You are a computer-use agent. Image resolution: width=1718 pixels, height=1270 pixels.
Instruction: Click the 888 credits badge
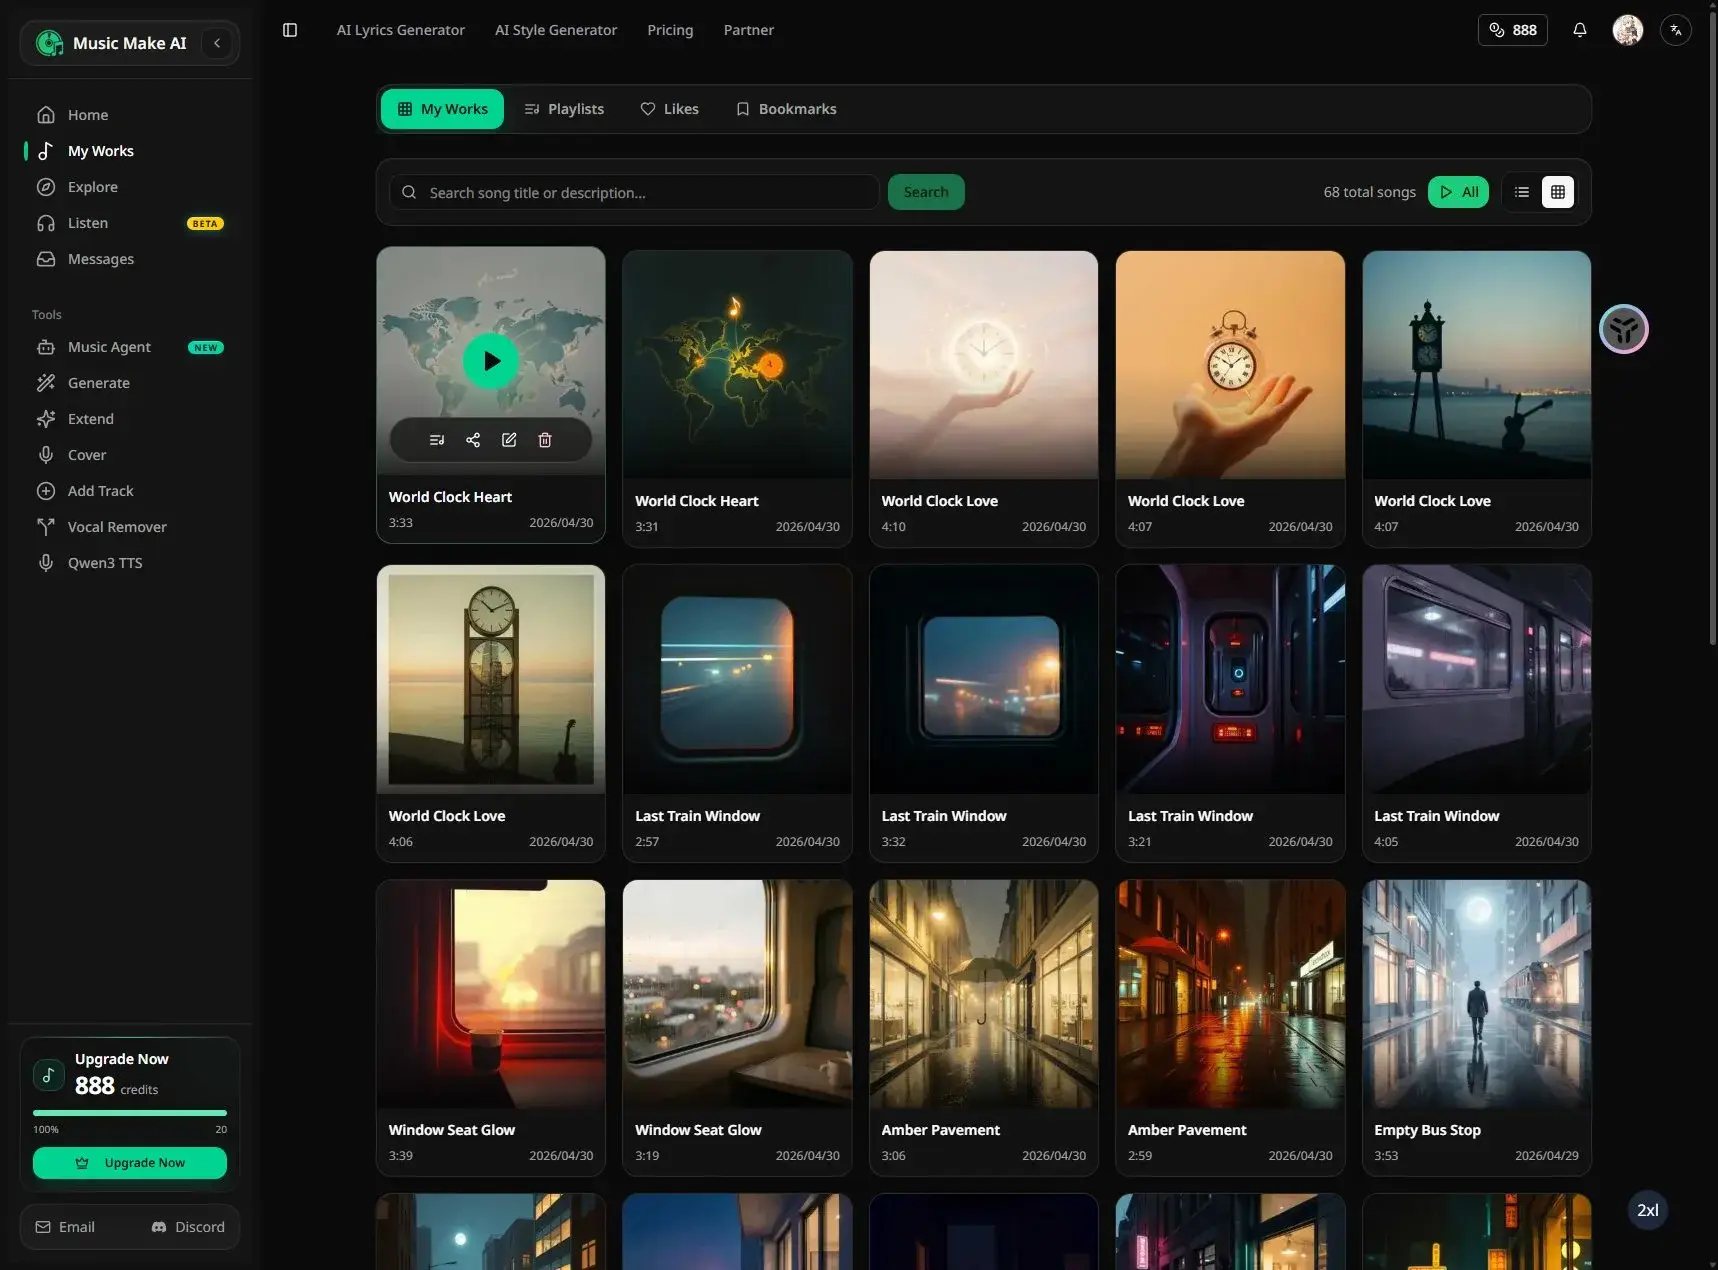1512,30
